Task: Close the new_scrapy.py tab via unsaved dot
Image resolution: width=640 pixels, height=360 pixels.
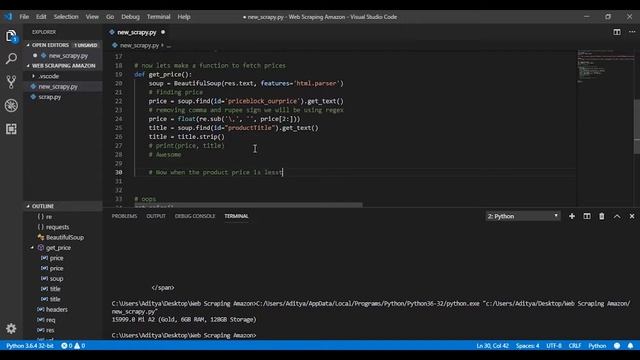Action: coord(163,32)
